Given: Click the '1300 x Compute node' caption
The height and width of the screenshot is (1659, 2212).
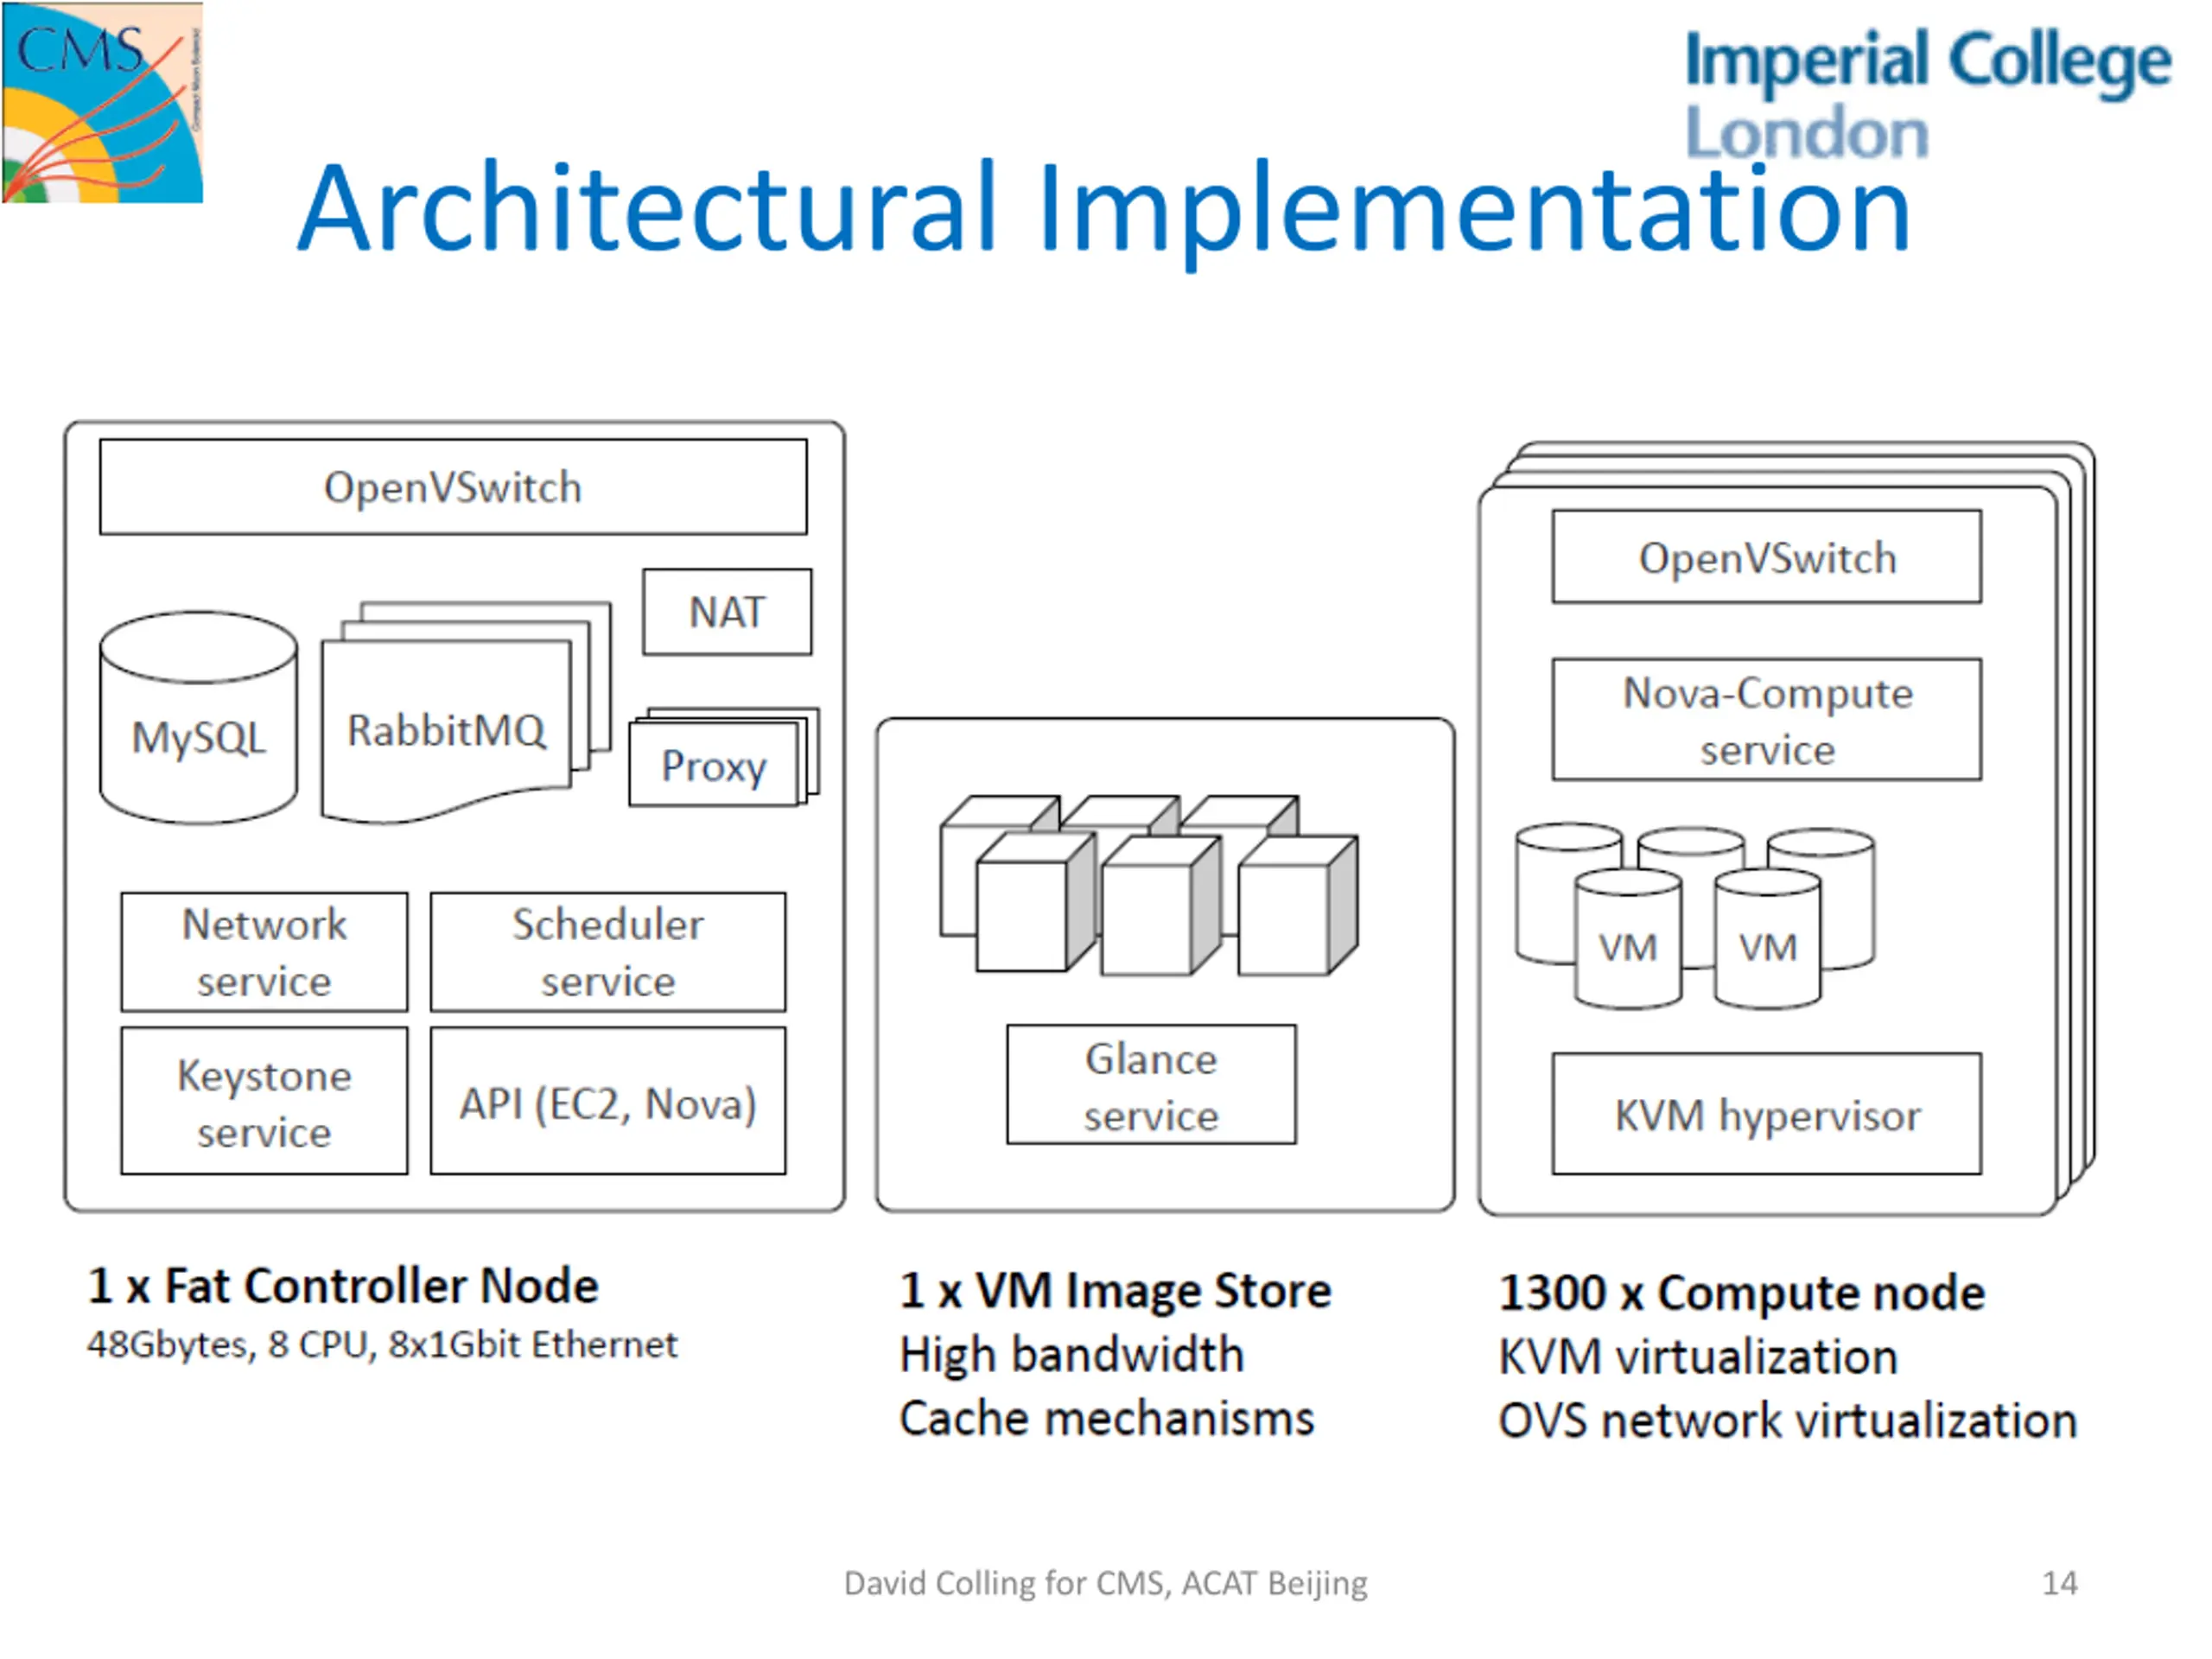Looking at the screenshot, I should point(1741,1292).
